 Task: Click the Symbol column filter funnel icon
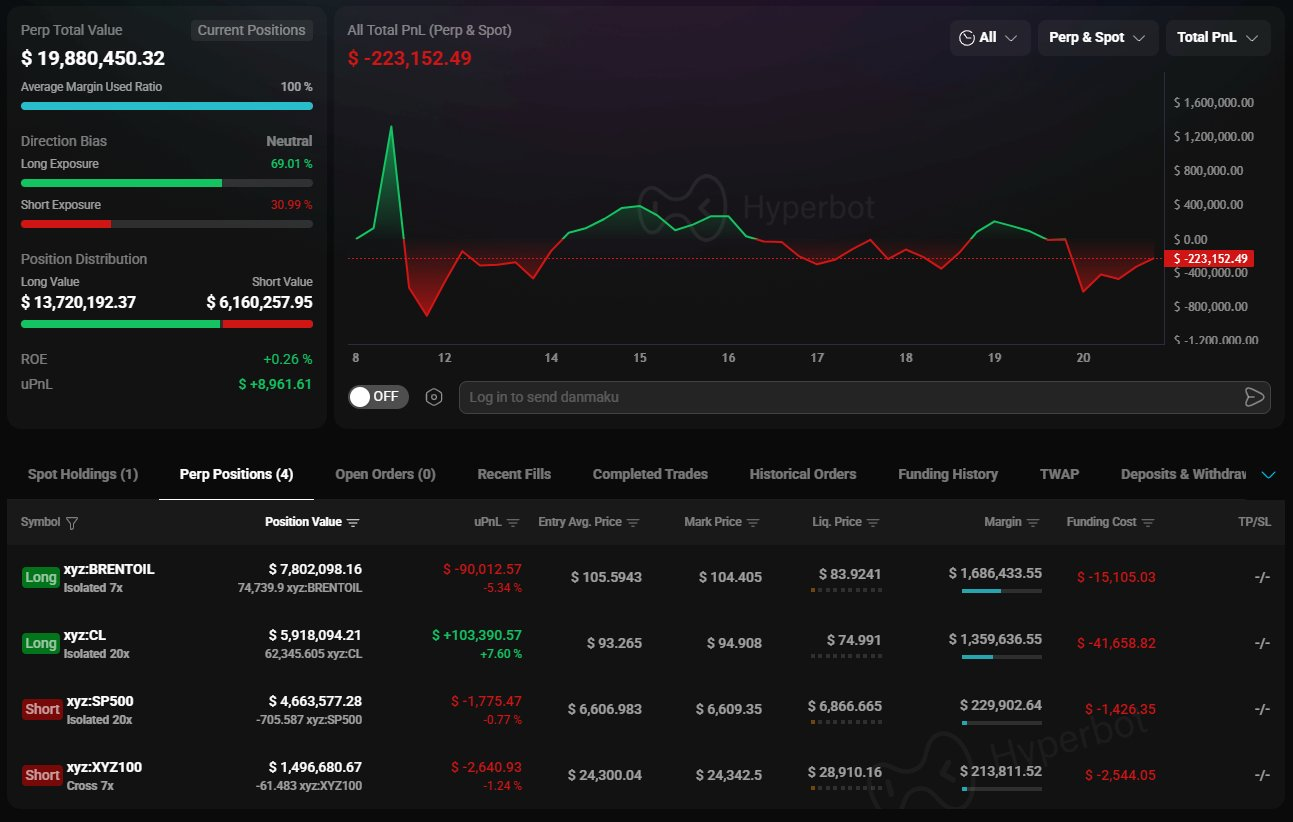click(72, 523)
